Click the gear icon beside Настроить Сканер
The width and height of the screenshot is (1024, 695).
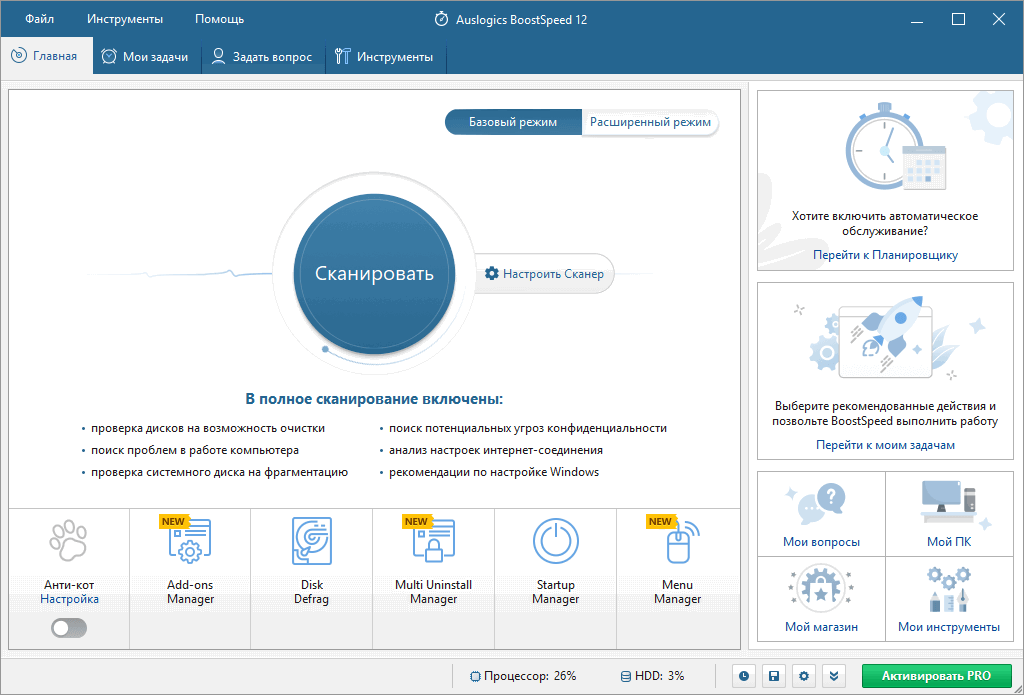(x=492, y=273)
